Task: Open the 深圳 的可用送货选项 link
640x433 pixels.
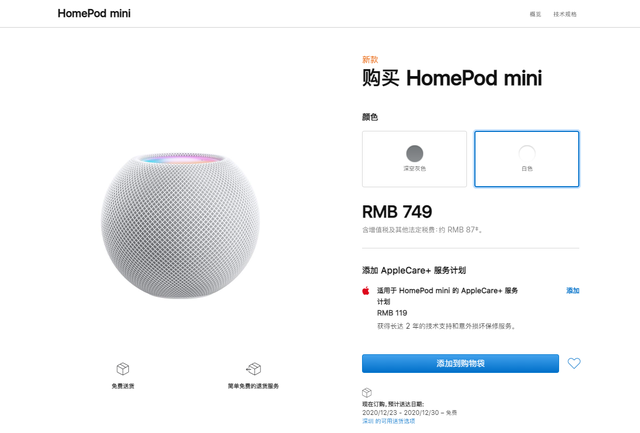Action: coord(388,421)
